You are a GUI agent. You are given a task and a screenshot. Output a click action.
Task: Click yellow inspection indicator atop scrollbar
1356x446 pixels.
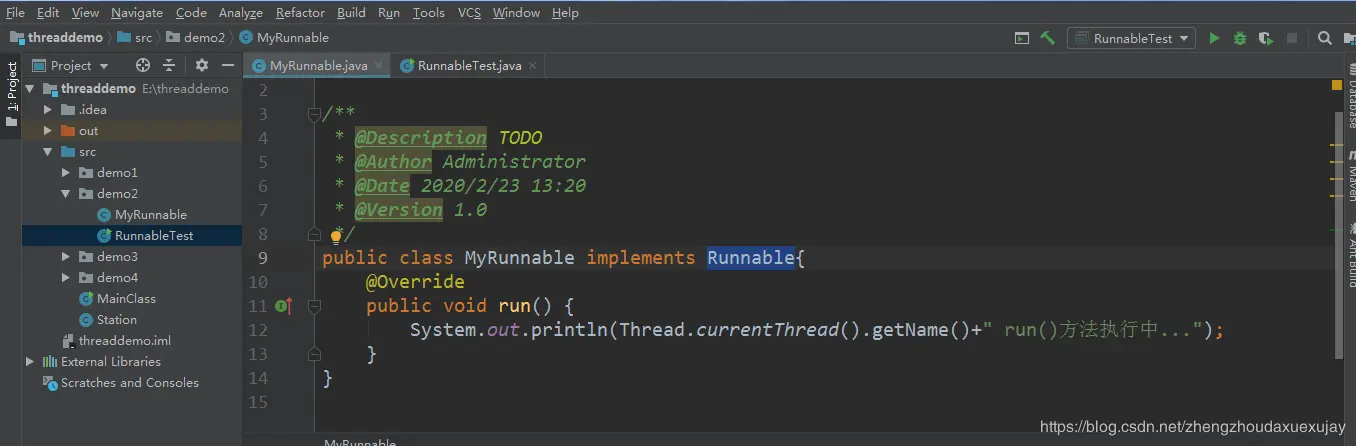(1337, 87)
